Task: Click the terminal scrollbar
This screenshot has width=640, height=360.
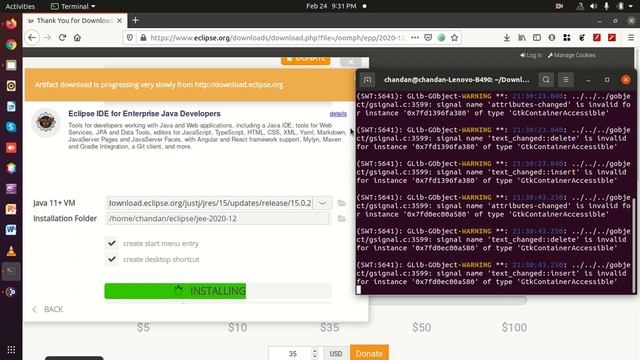Action: (634, 245)
